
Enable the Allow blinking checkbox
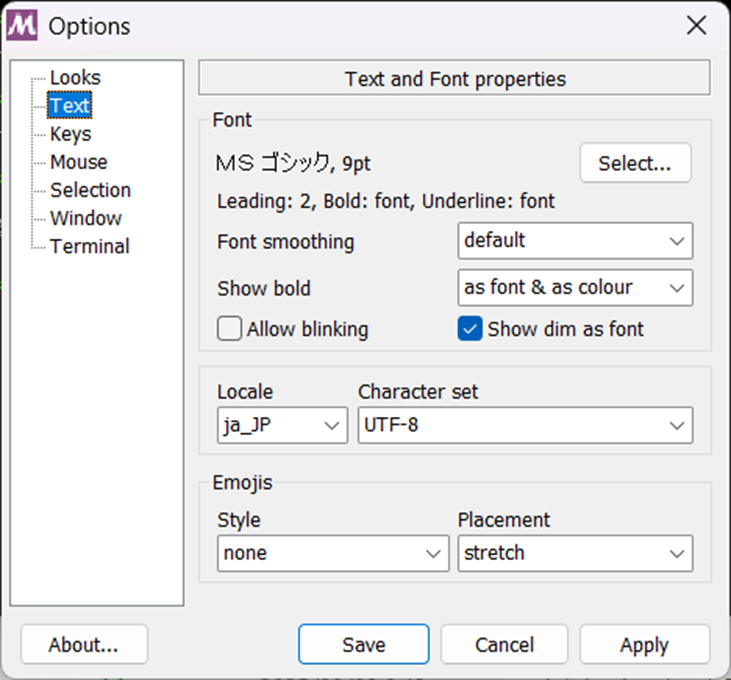click(x=229, y=329)
